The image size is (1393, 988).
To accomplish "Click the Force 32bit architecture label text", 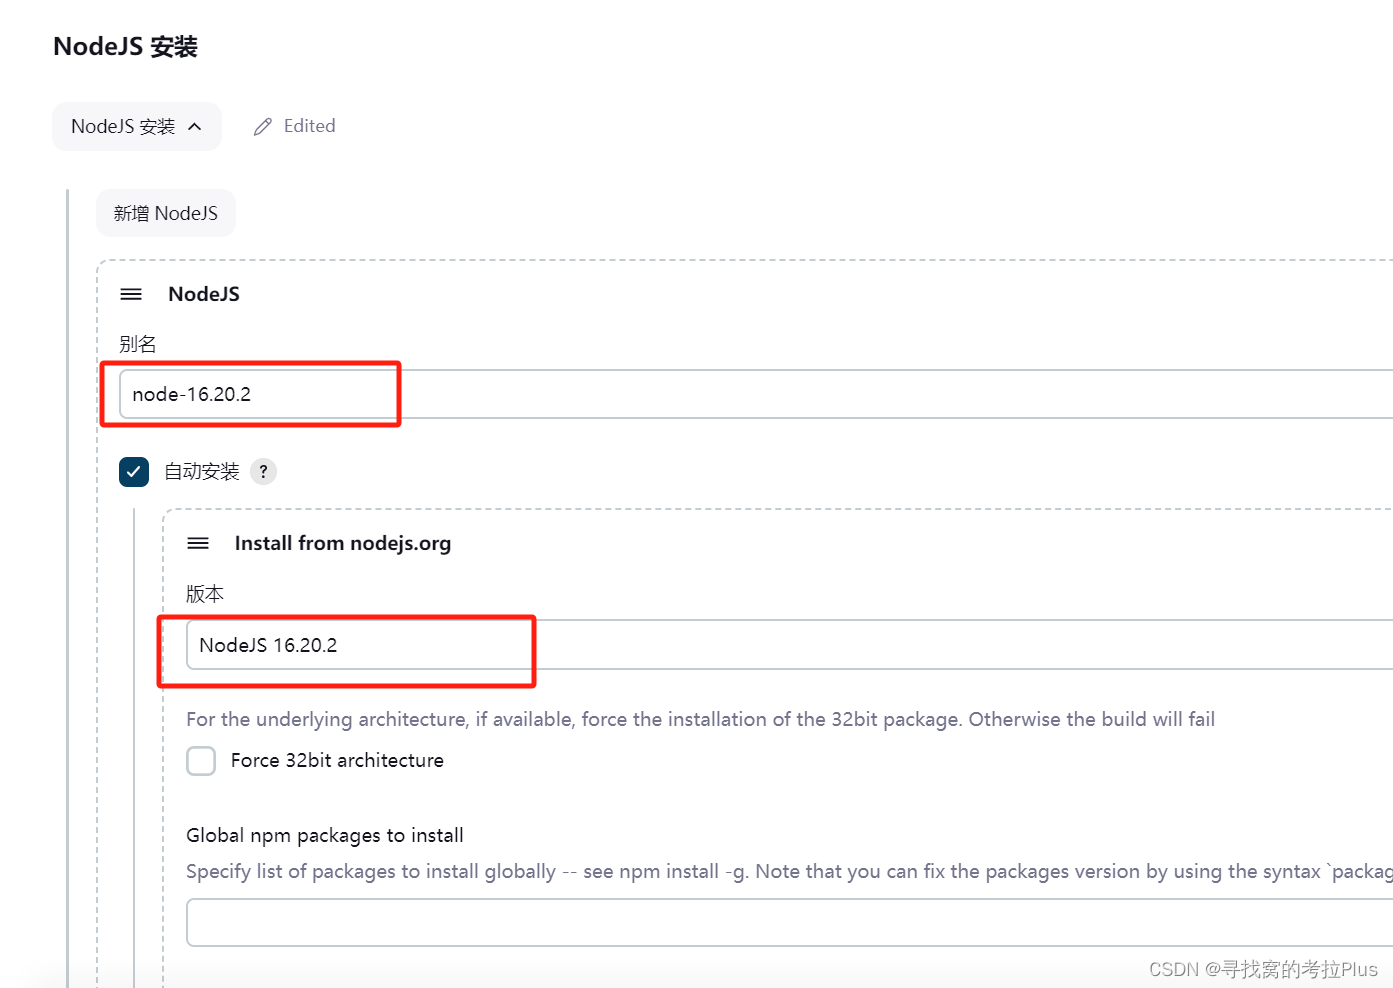I will [x=337, y=760].
